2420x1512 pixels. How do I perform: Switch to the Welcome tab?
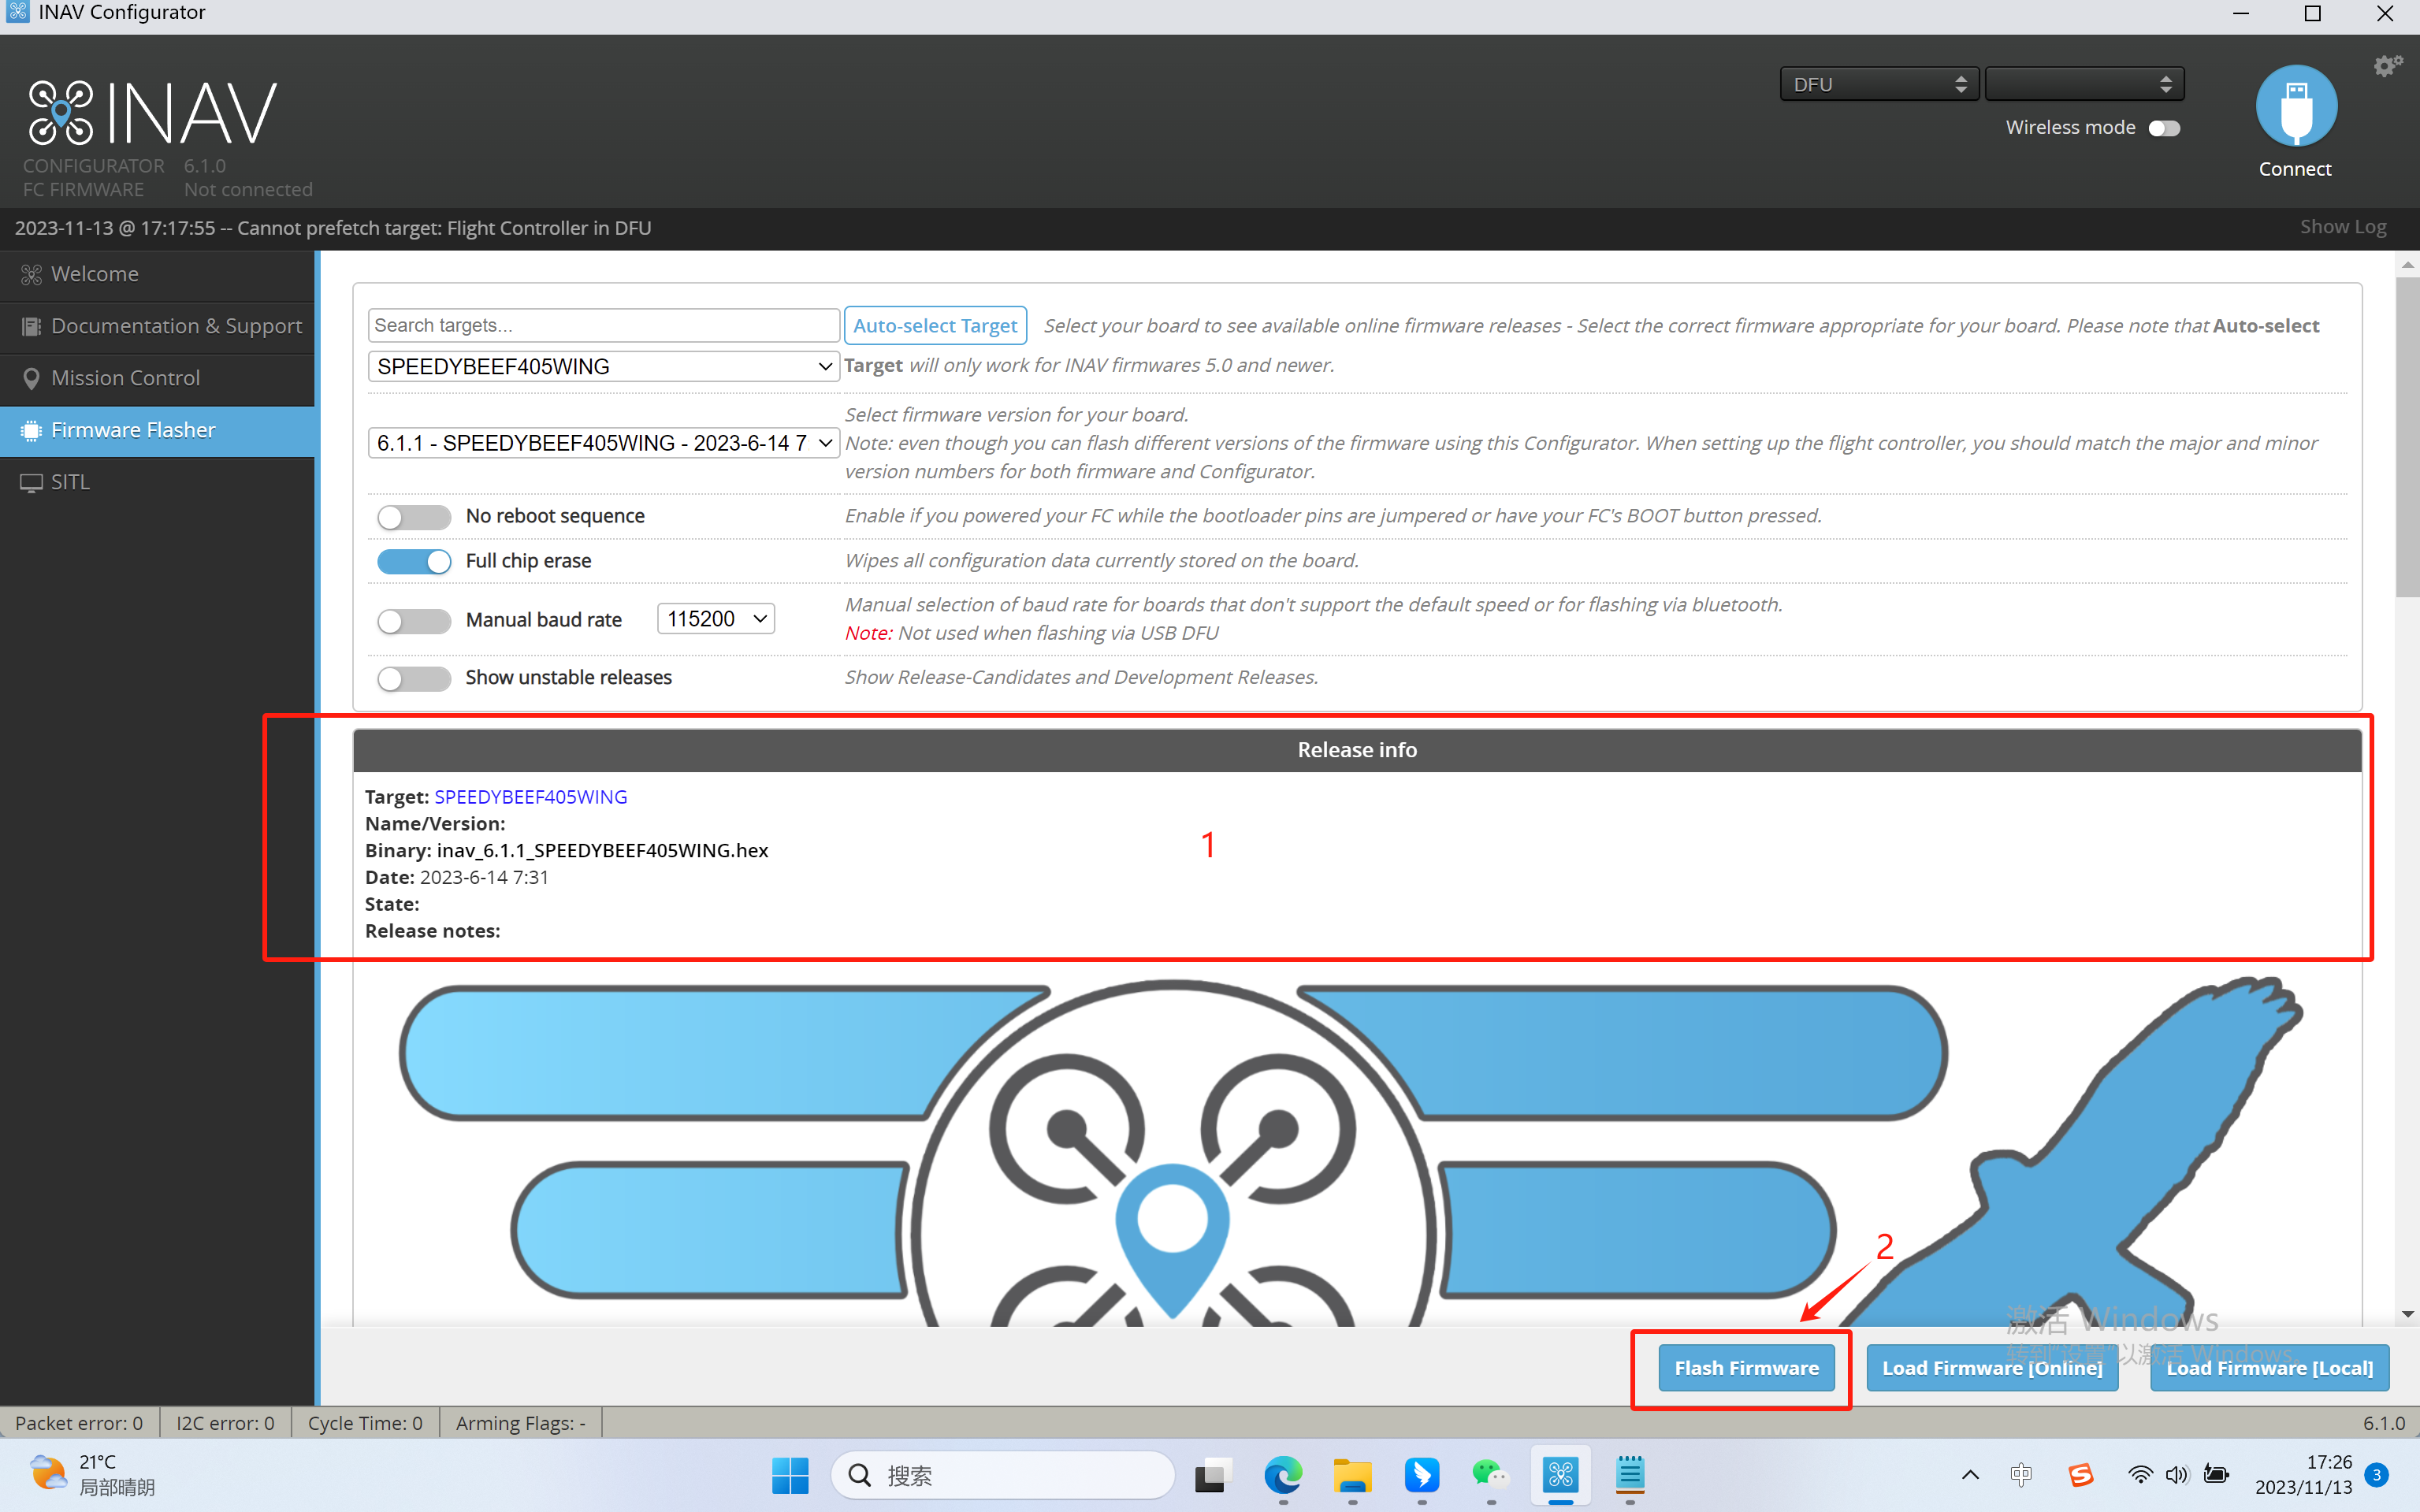coord(158,275)
